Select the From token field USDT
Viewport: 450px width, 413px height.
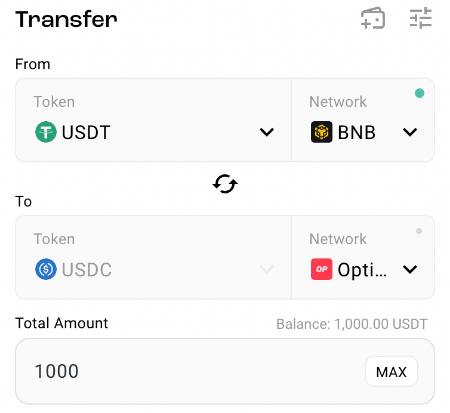(153, 120)
